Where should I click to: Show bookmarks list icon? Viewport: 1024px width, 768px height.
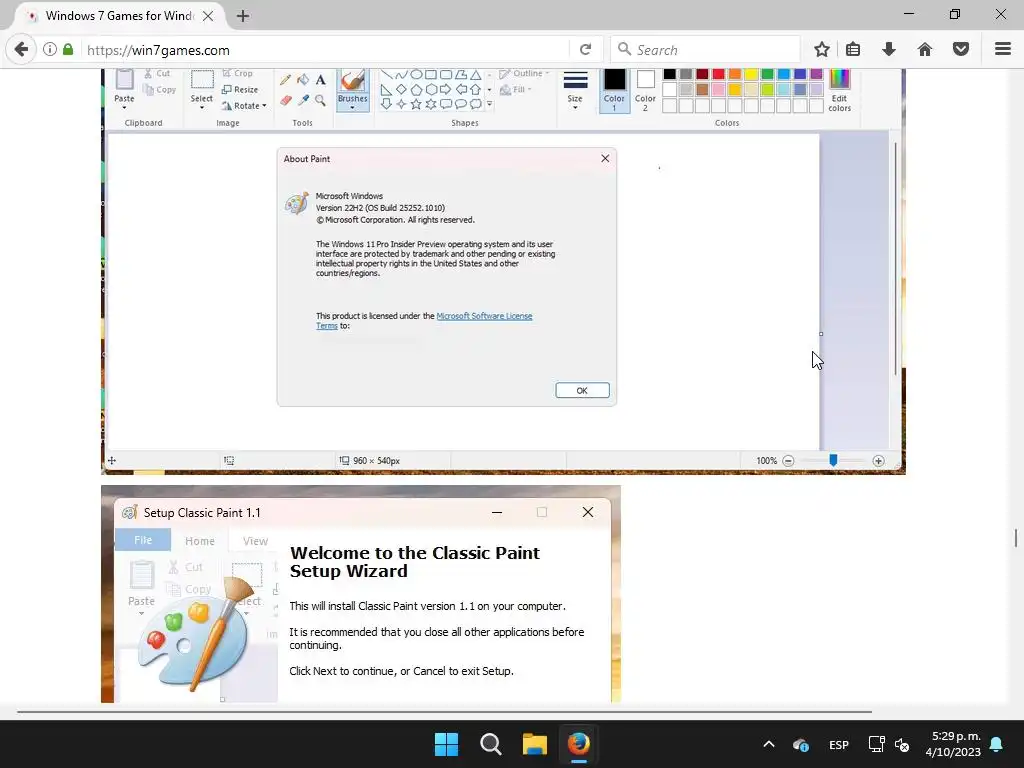[x=853, y=50]
